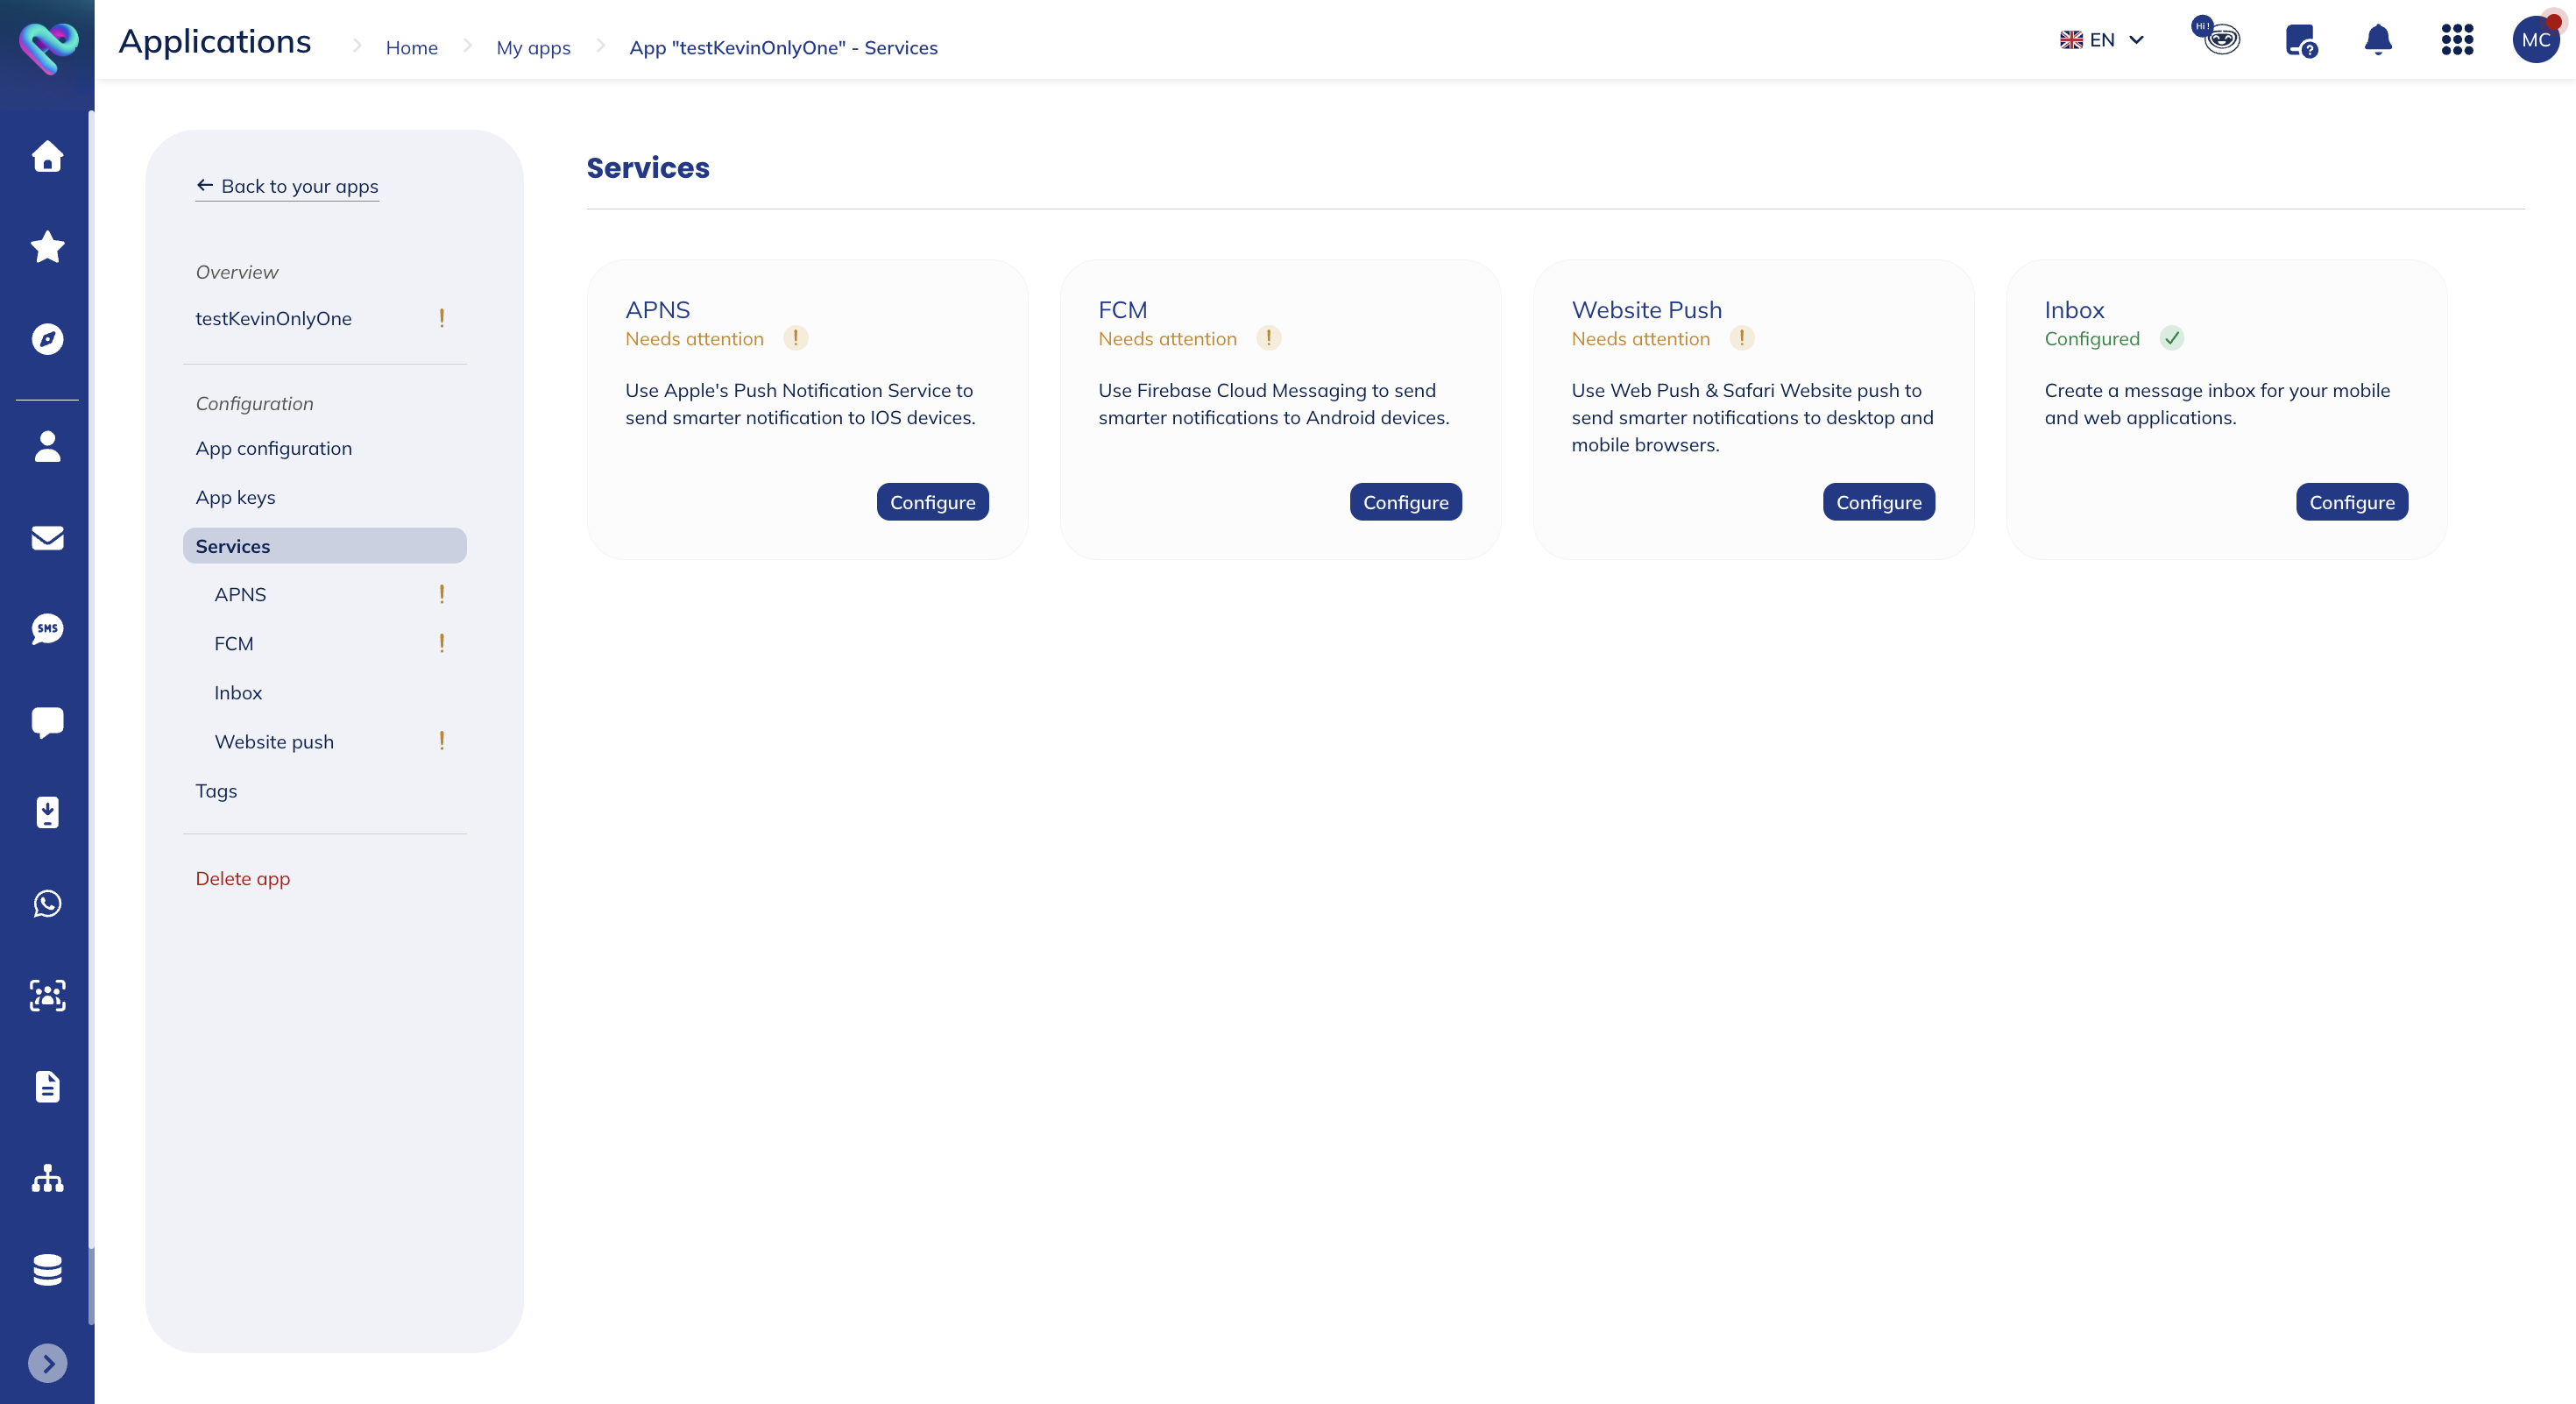Click Configure button on Inbox card
The width and height of the screenshot is (2576, 1404).
[x=2351, y=502]
